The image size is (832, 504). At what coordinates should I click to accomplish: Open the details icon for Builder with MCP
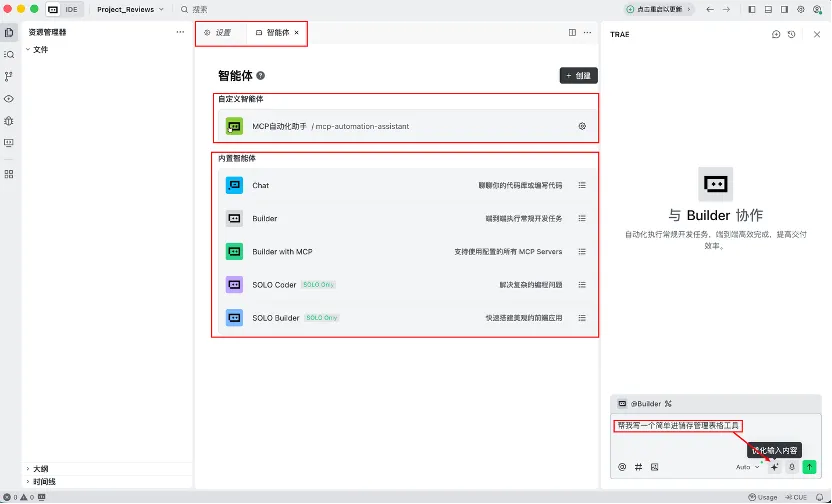click(582, 251)
